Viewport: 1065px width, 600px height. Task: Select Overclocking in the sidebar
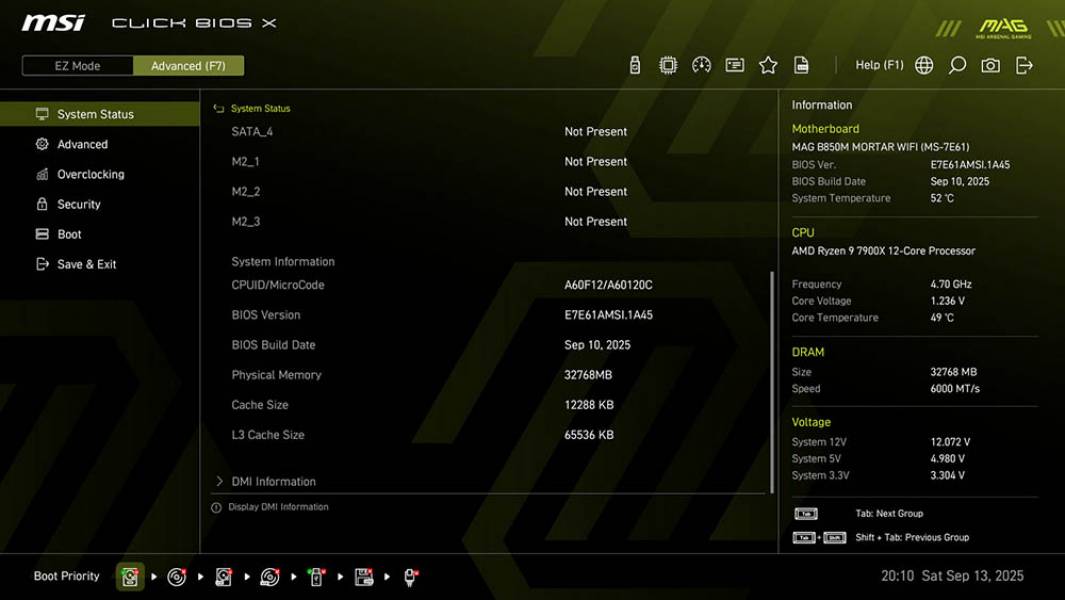coord(92,174)
